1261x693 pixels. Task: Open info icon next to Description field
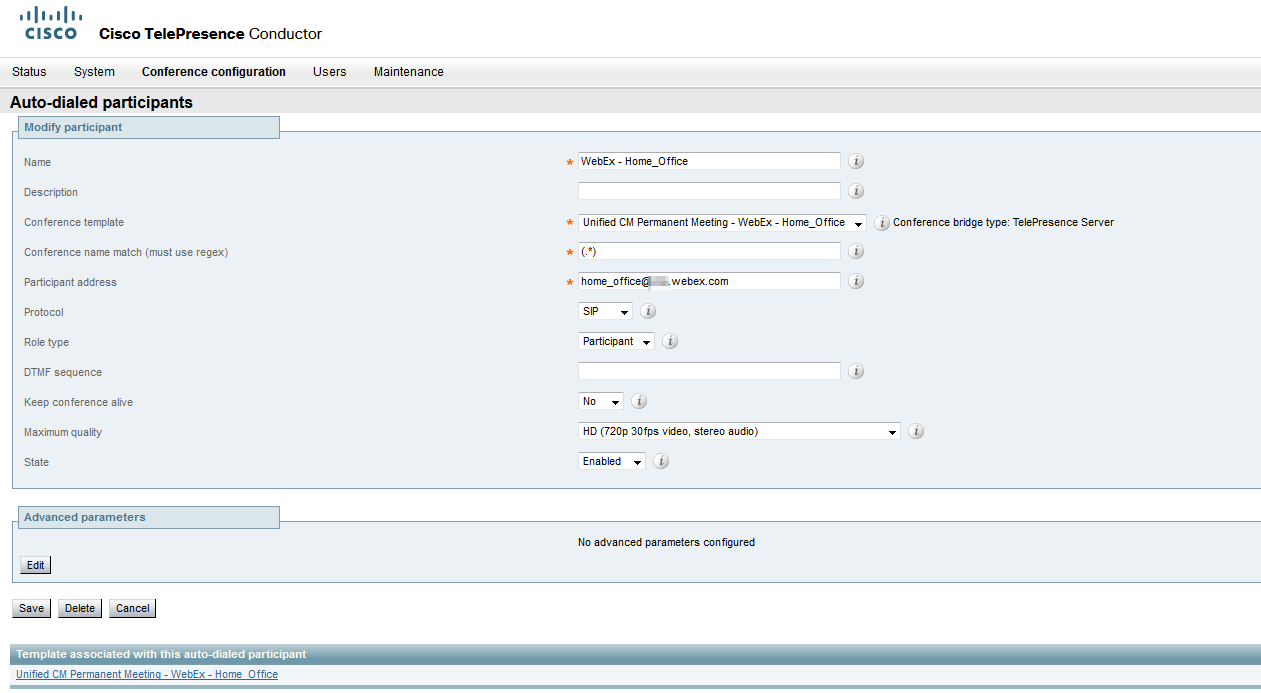click(x=856, y=191)
